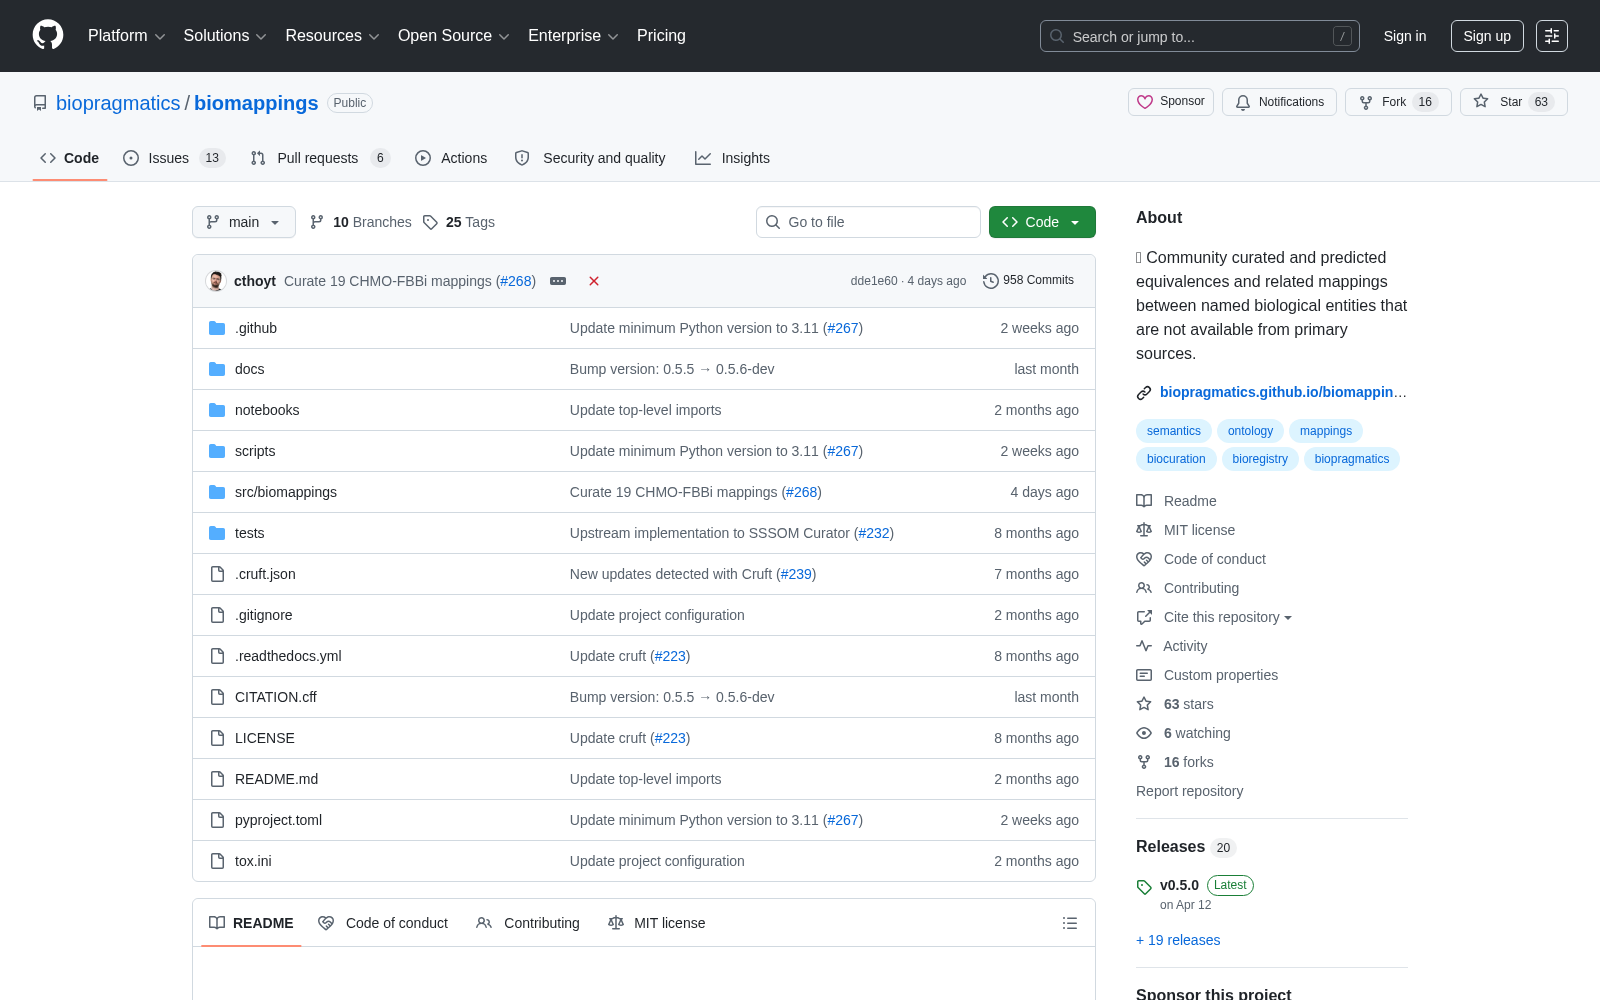View 958 Commits history link
Image resolution: width=1600 pixels, height=1000 pixels.
1028,281
